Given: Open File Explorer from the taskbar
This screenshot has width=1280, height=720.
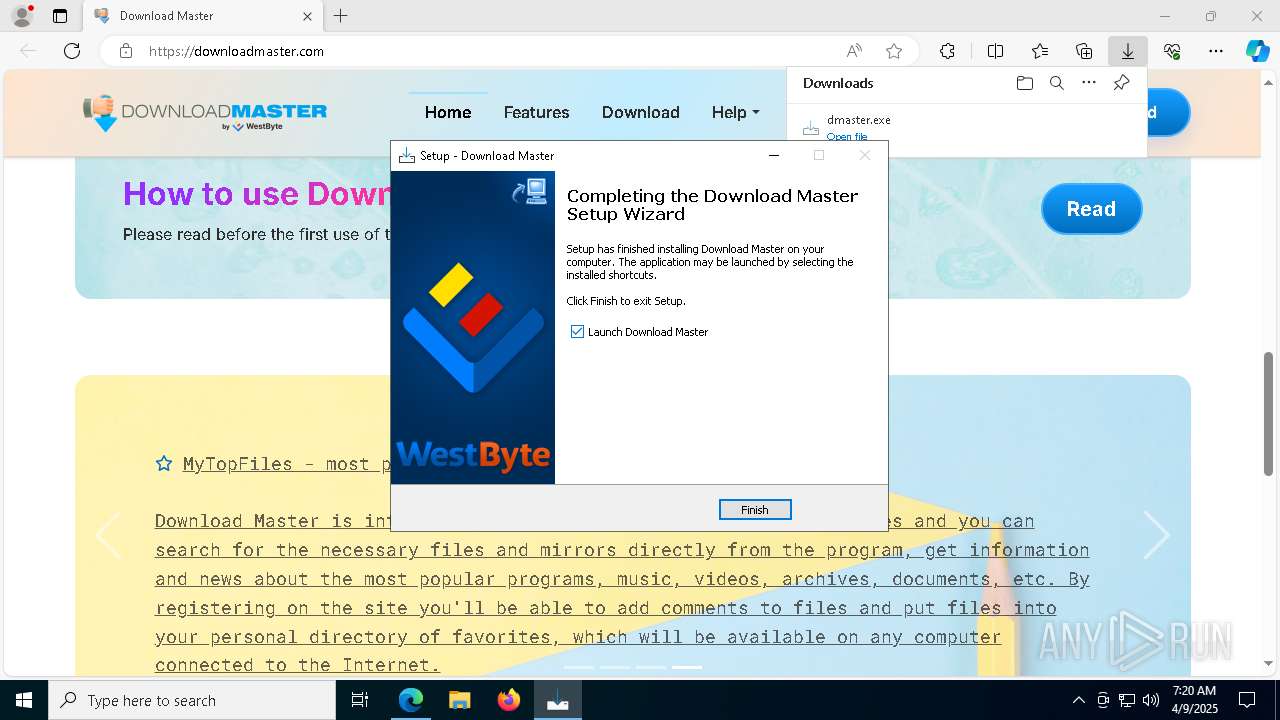Looking at the screenshot, I should (x=459, y=700).
